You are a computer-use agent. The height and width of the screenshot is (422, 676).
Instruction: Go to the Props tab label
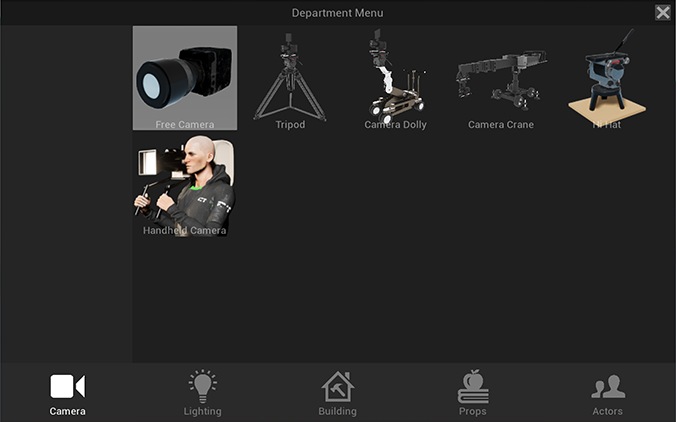point(473,411)
